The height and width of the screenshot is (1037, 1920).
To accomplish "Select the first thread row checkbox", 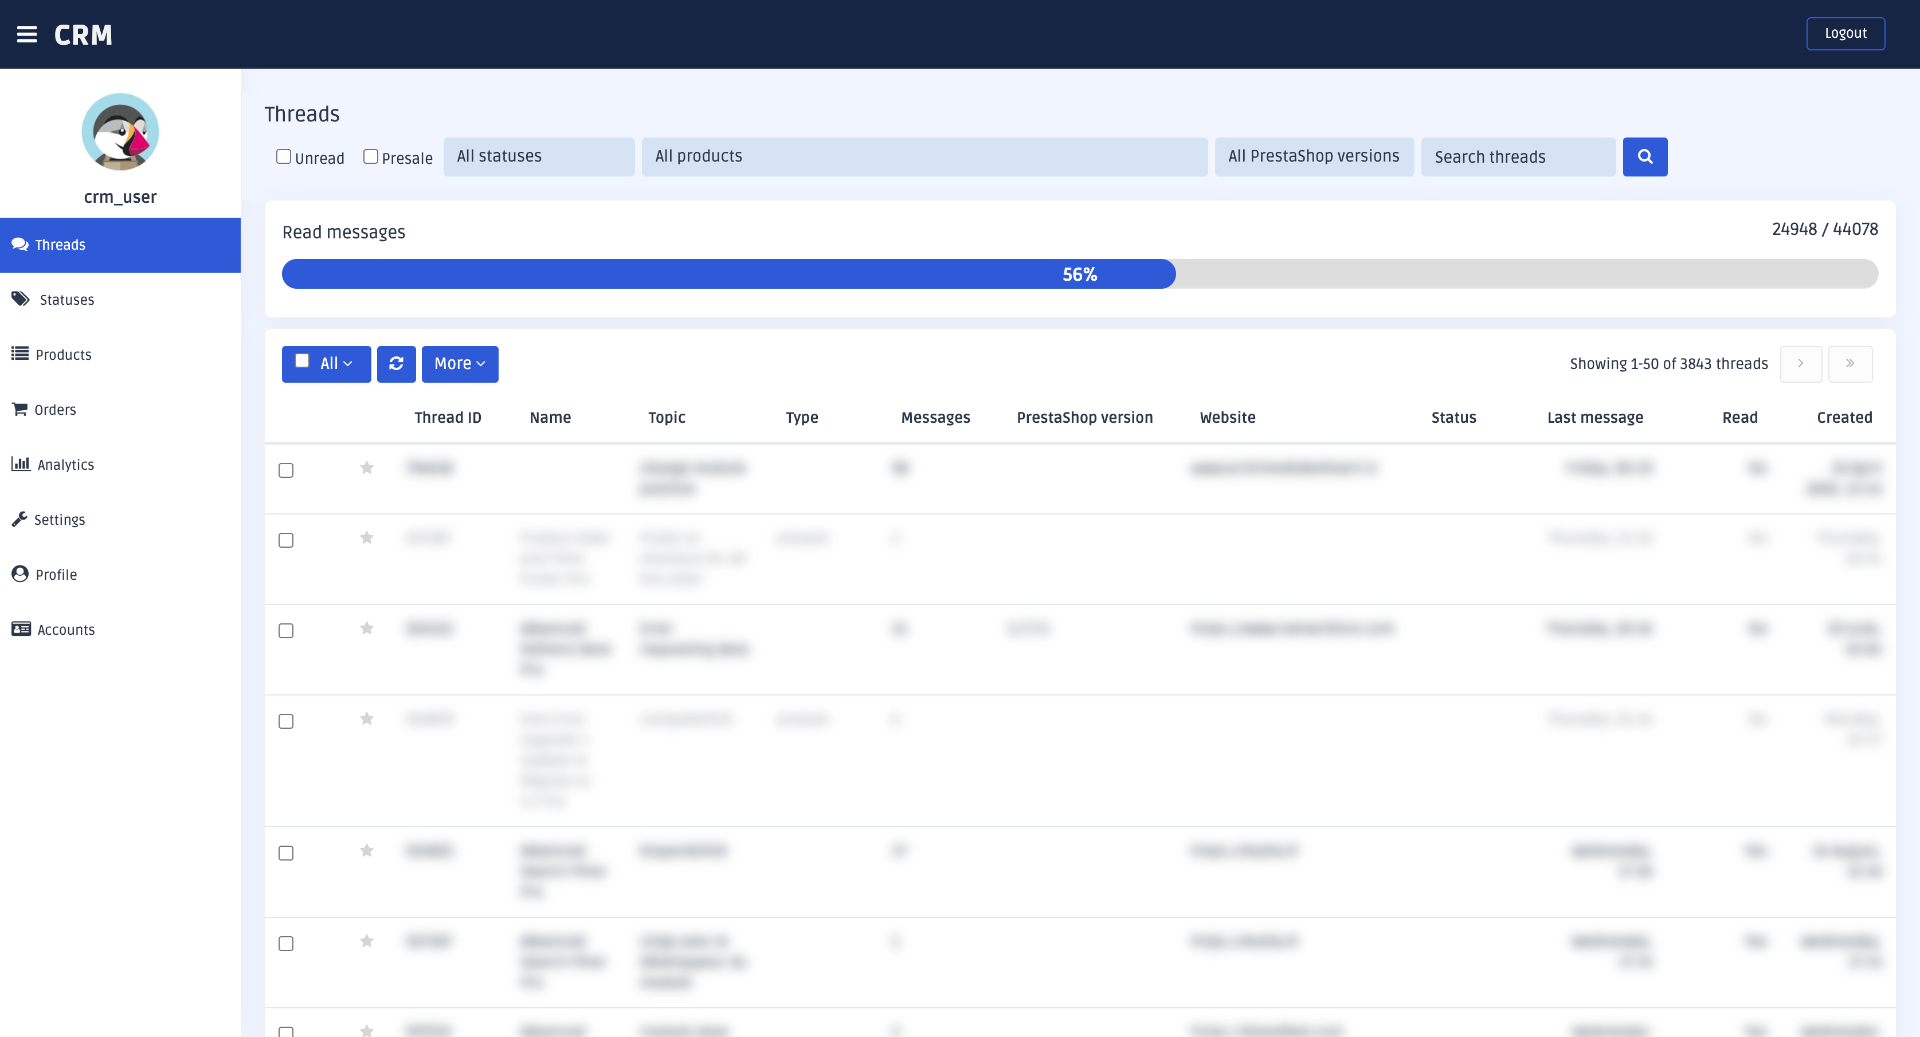I will pos(286,470).
